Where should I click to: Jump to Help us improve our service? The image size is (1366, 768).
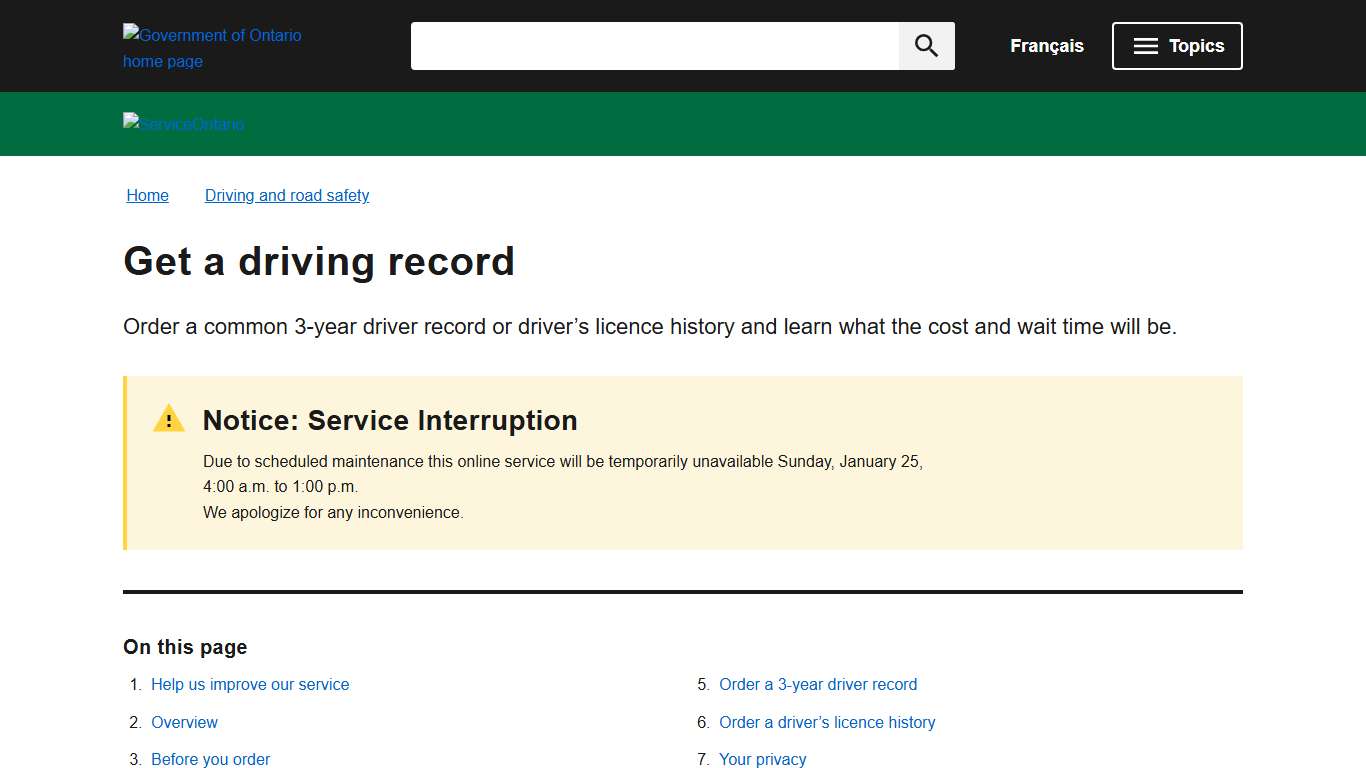coord(250,684)
